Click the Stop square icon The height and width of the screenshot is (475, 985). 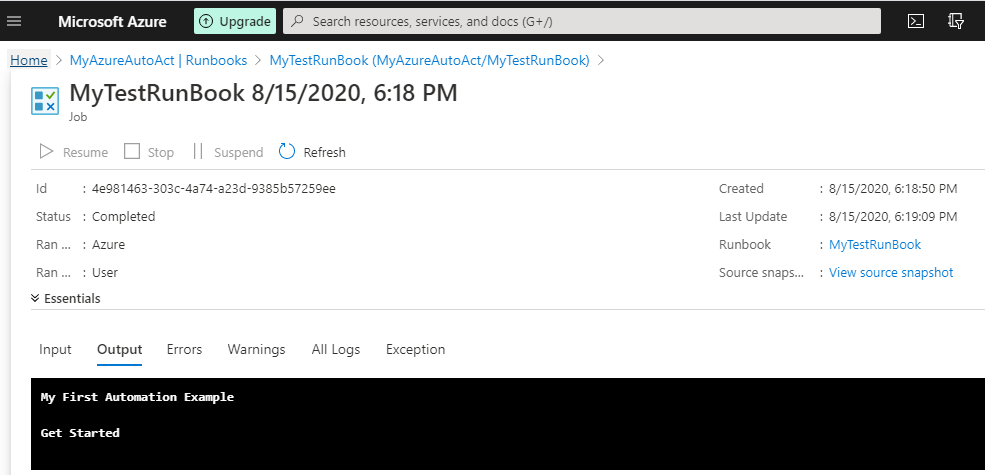(132, 151)
